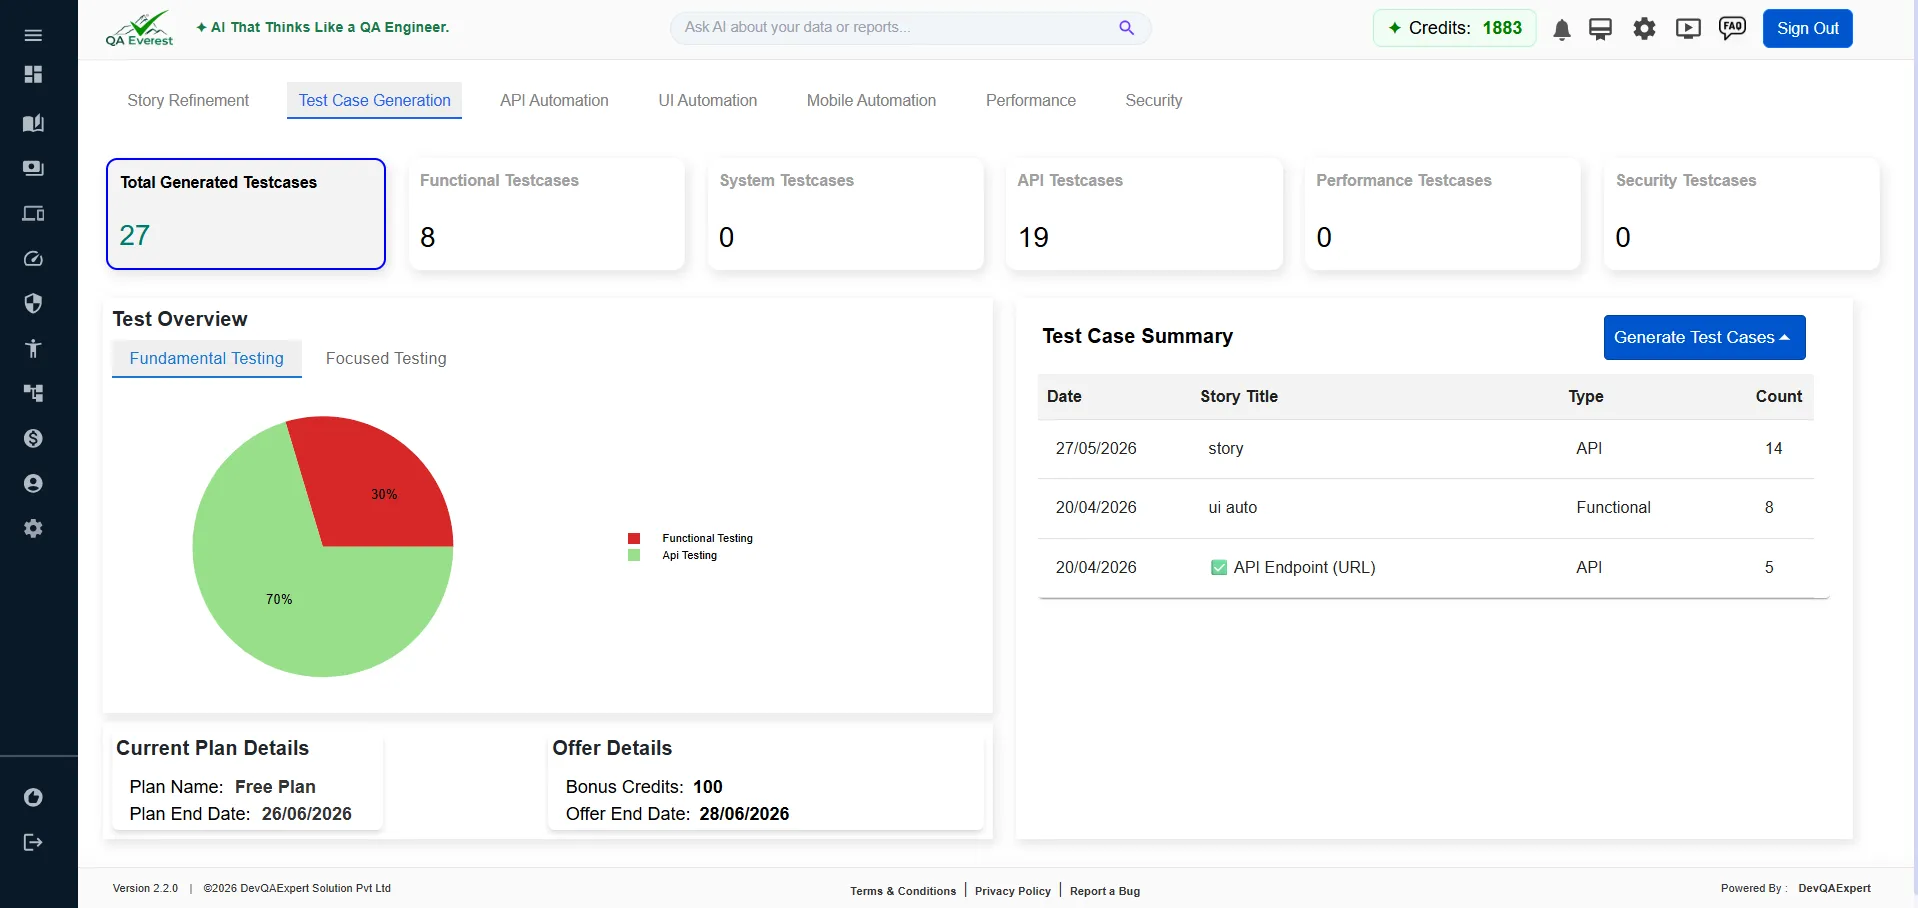Open the Report a Bug link
The image size is (1918, 908).
point(1105,891)
